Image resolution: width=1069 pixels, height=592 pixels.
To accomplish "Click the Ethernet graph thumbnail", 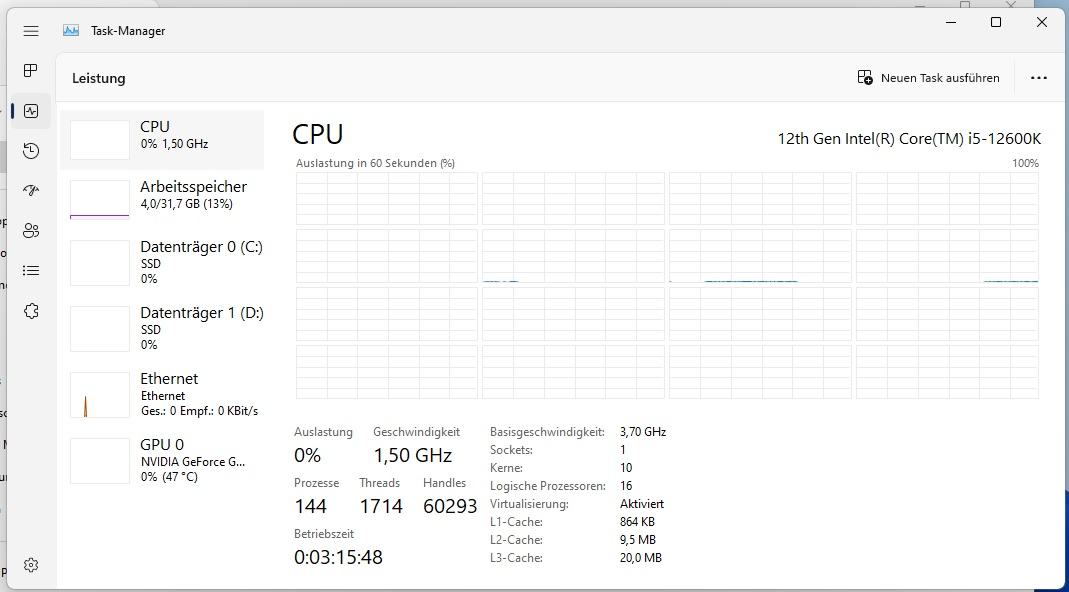I will pyautogui.click(x=100, y=394).
